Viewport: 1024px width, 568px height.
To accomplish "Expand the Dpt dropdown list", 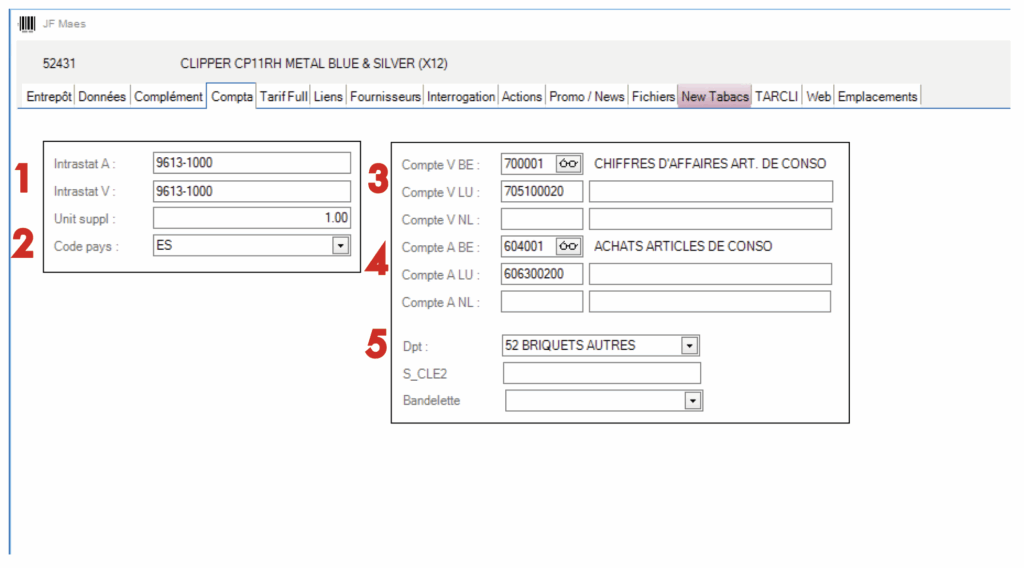I will [689, 346].
